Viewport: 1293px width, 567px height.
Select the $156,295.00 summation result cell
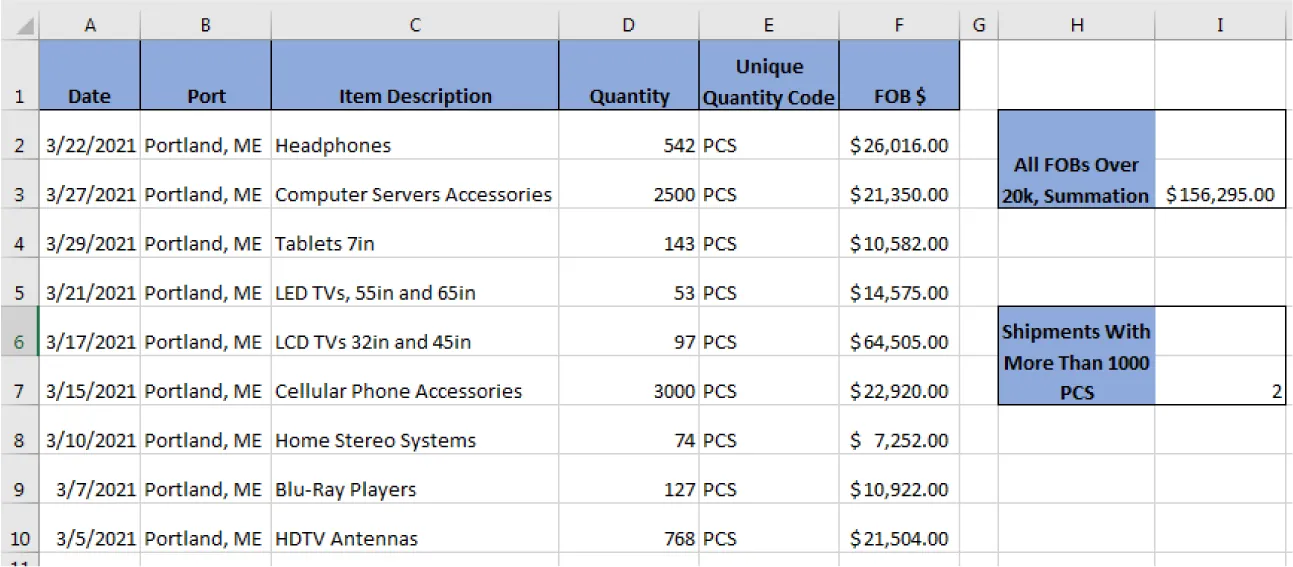click(1220, 194)
